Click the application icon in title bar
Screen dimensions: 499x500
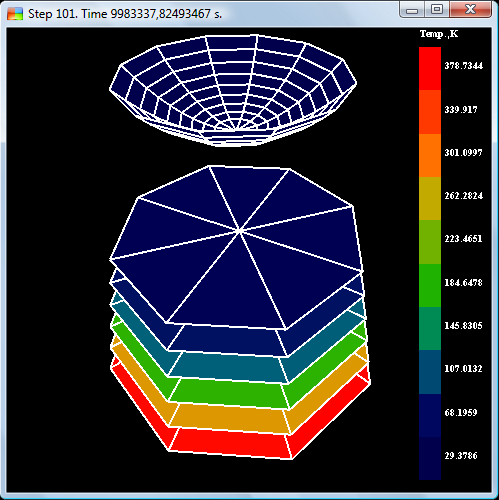15,14
